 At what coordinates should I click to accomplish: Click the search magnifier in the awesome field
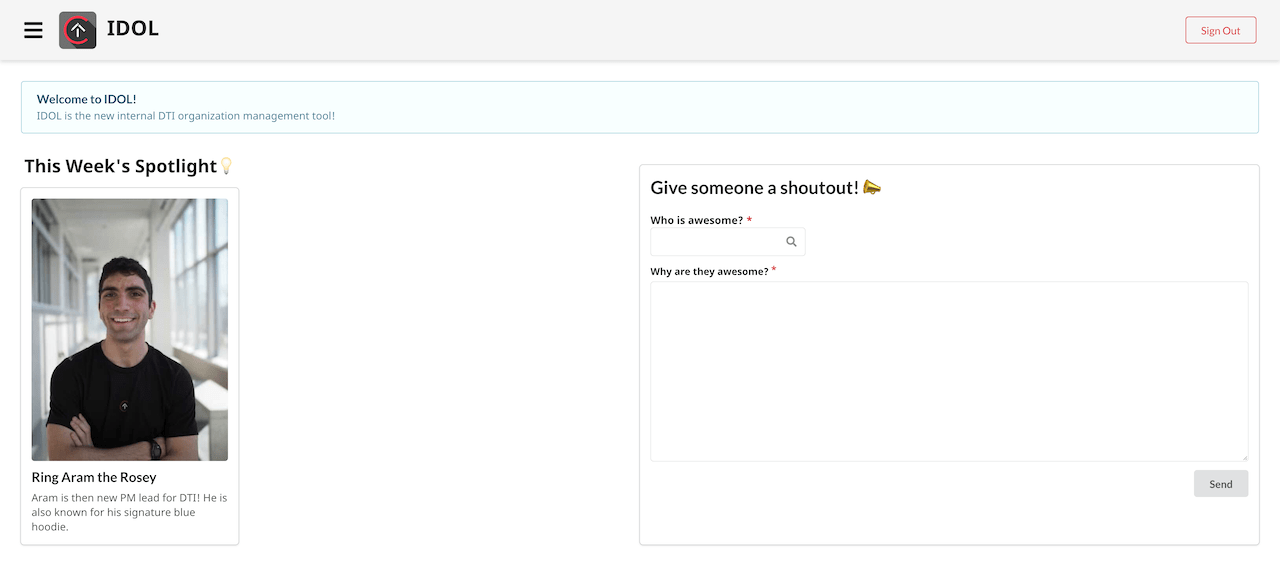pyautogui.click(x=791, y=241)
